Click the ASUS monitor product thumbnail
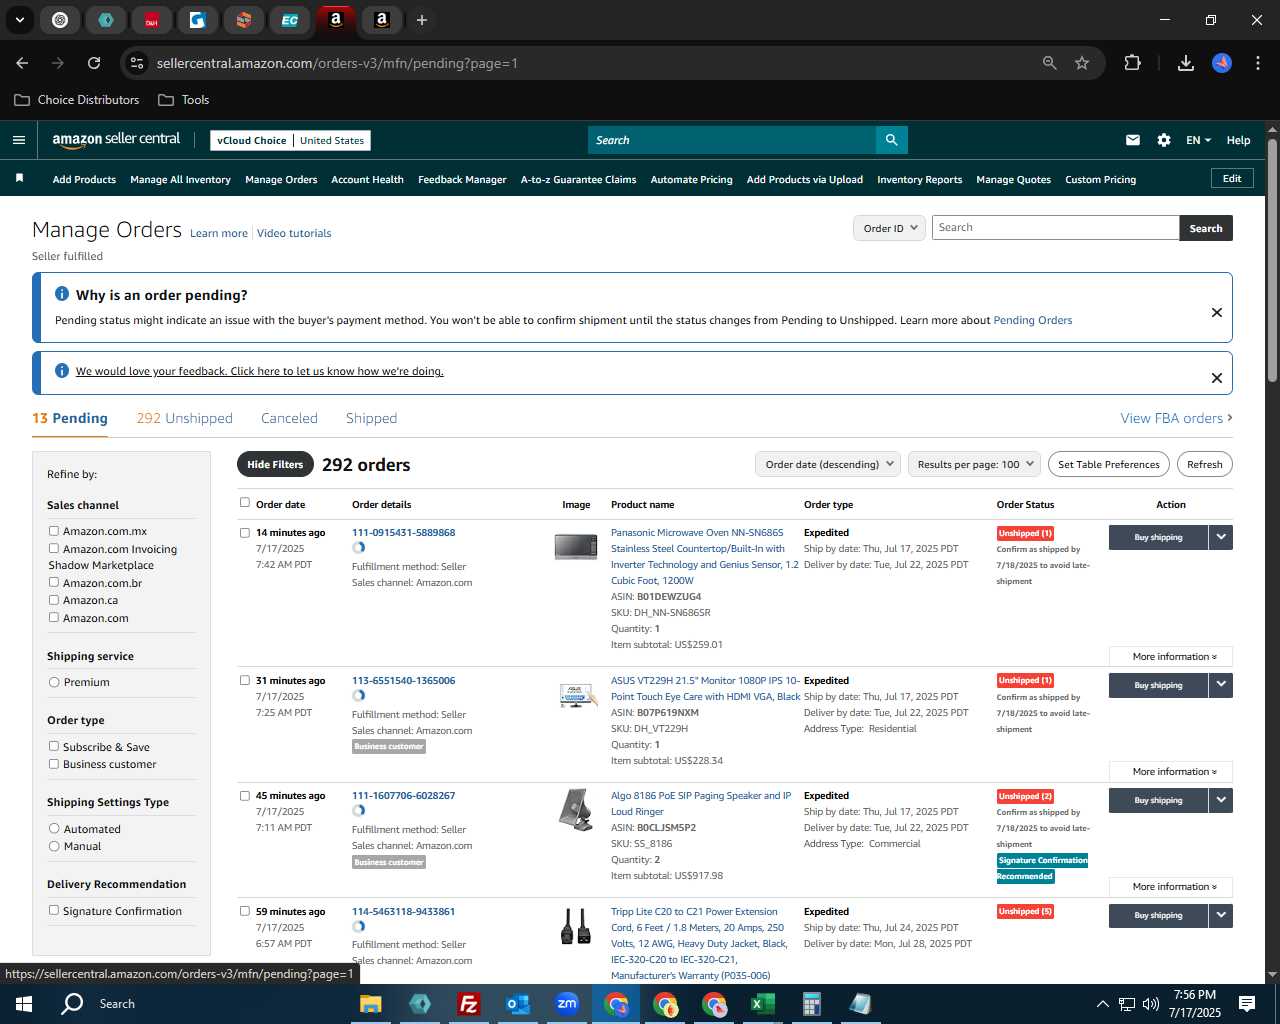The height and width of the screenshot is (1024, 1280). [x=578, y=695]
